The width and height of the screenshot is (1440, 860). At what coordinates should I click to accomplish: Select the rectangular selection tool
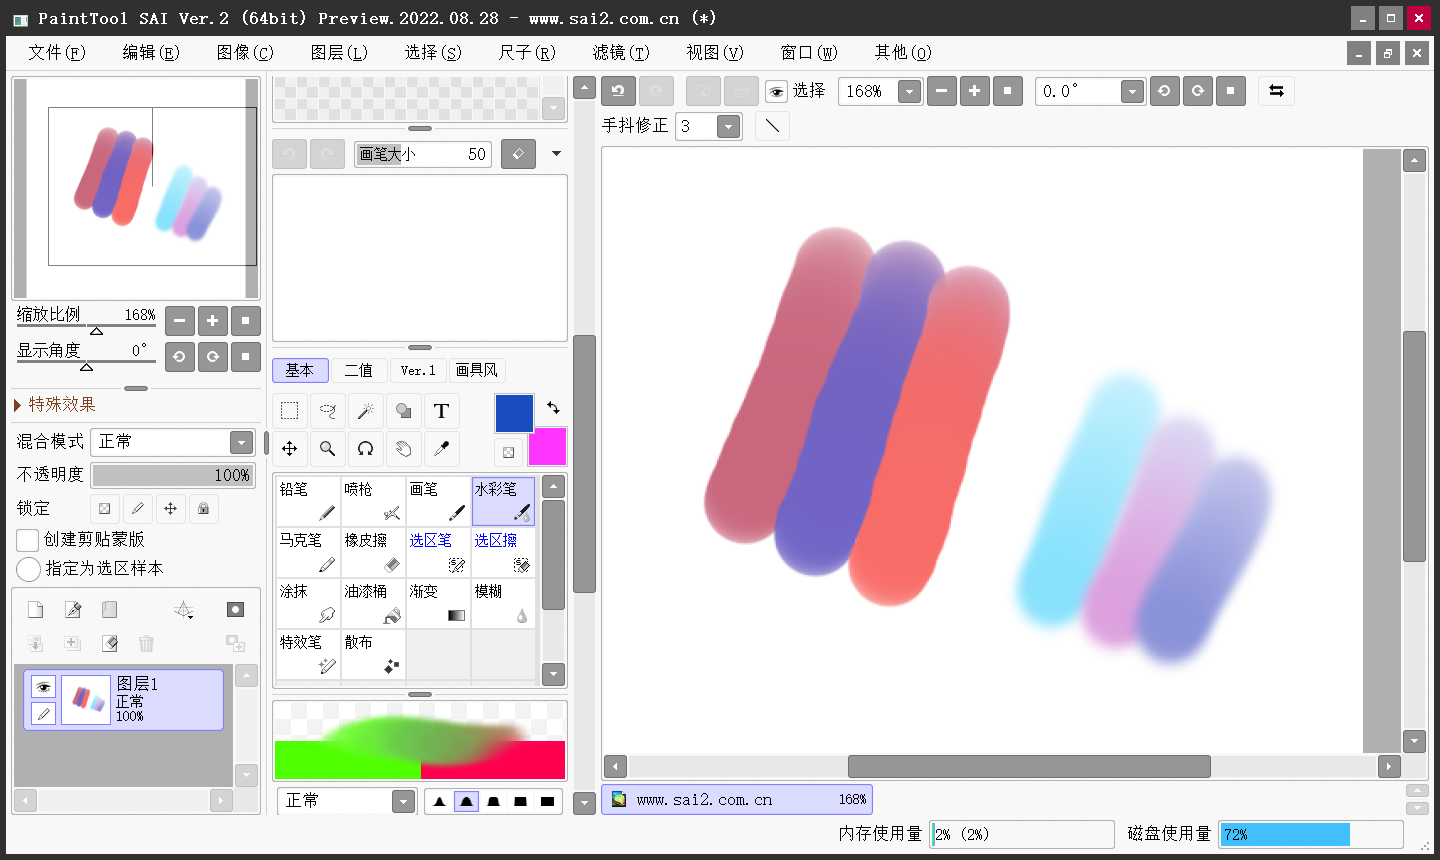[290, 411]
